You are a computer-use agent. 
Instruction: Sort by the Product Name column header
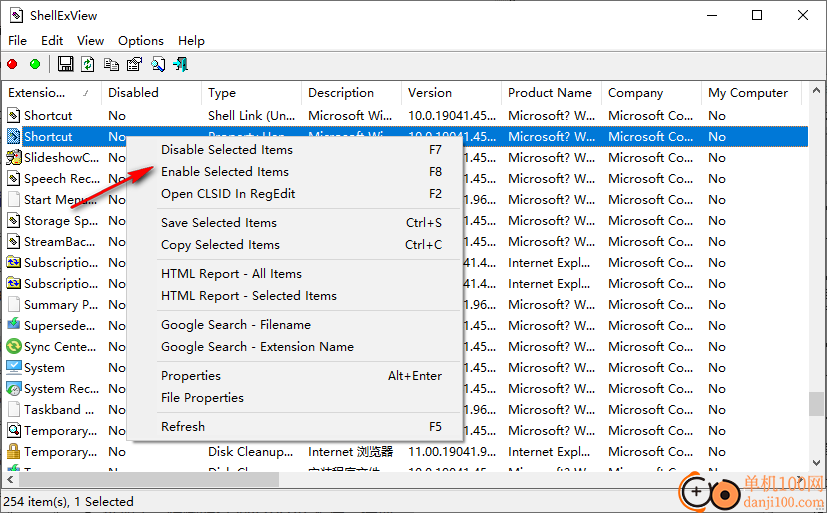(x=551, y=93)
